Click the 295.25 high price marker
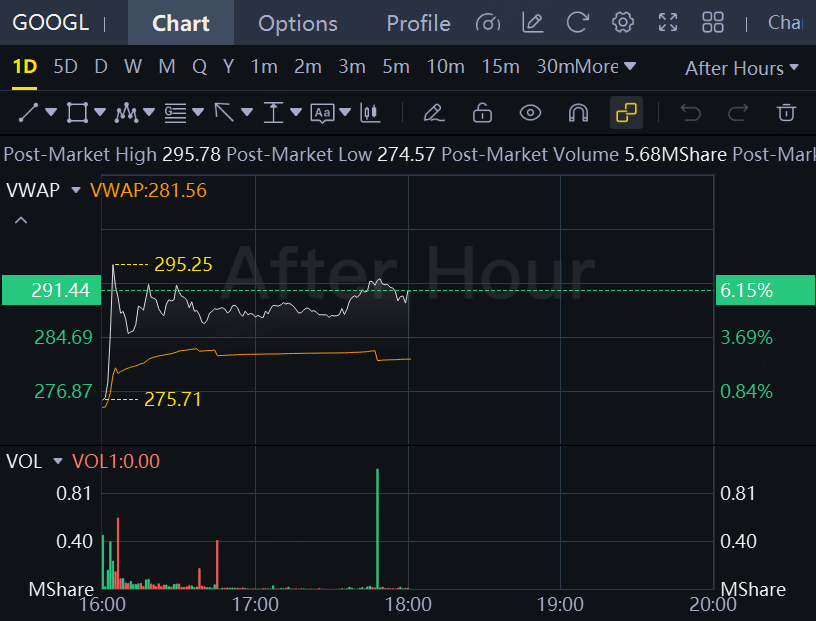This screenshot has width=816, height=621. (x=183, y=264)
